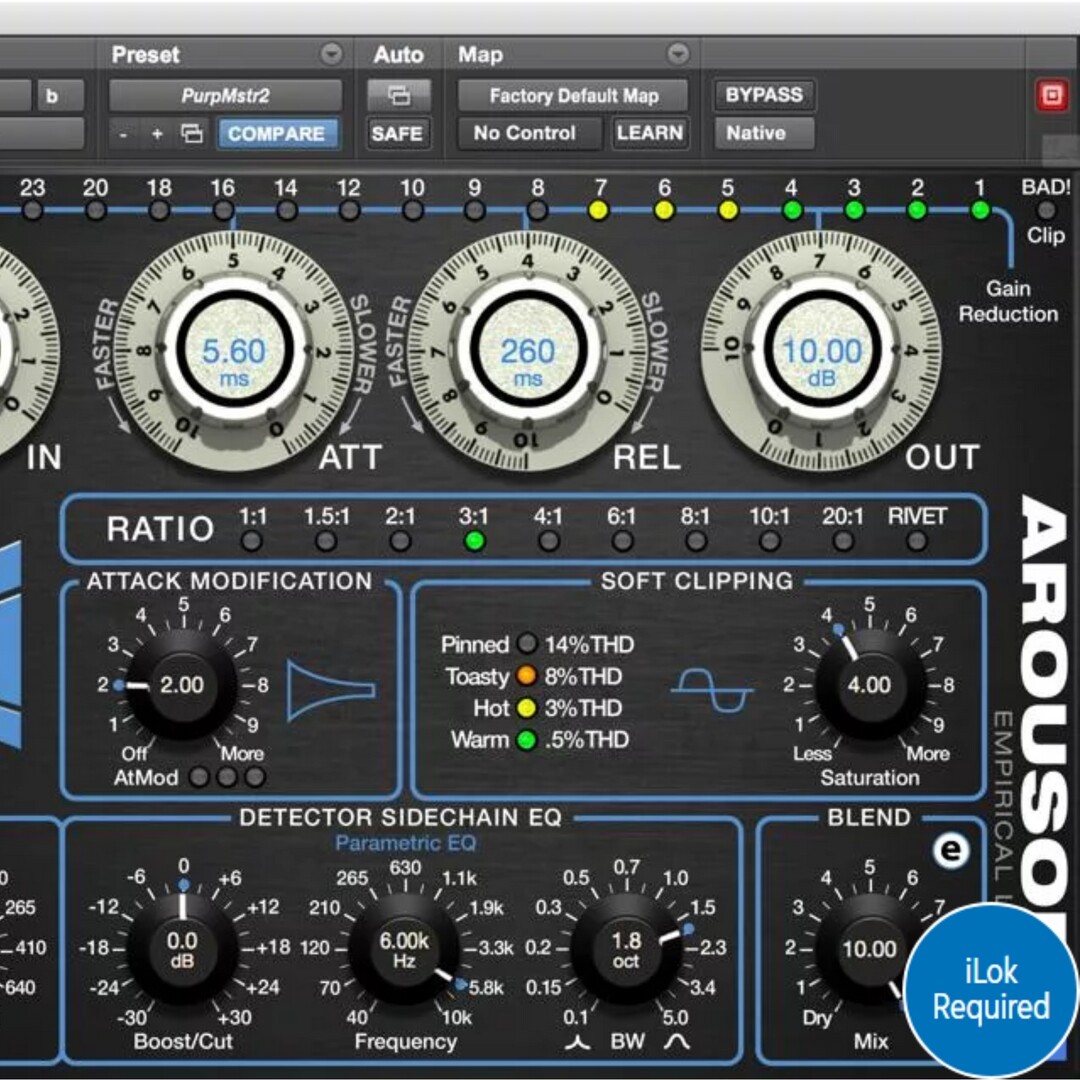Select the 6:1 ratio
The width and height of the screenshot is (1080, 1080).
pos(622,541)
